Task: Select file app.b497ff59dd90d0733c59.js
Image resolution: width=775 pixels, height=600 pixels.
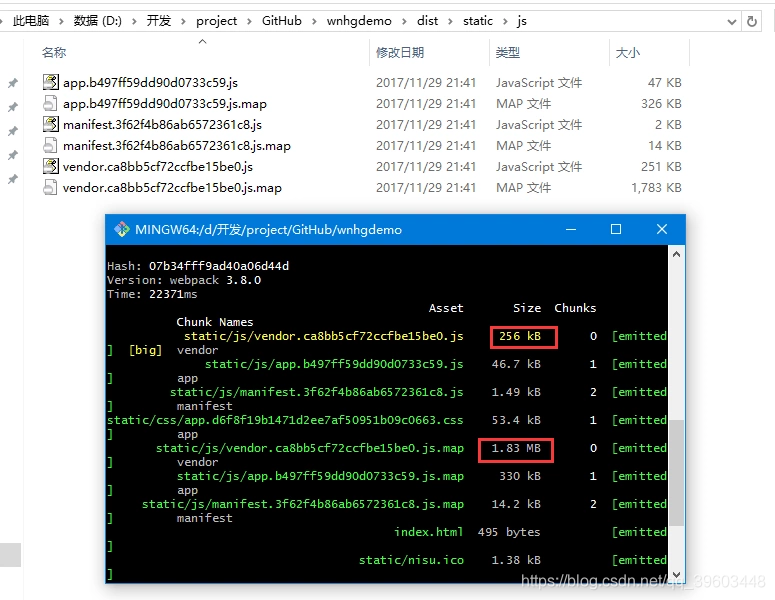Action: (x=150, y=83)
